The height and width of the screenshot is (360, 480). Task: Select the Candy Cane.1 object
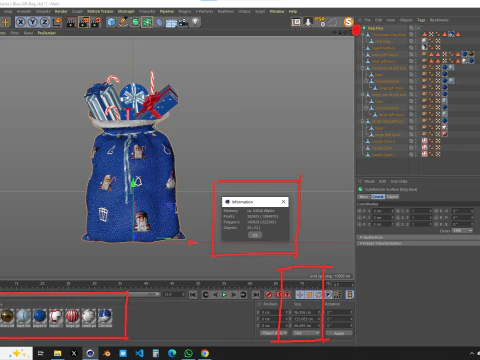[383, 155]
